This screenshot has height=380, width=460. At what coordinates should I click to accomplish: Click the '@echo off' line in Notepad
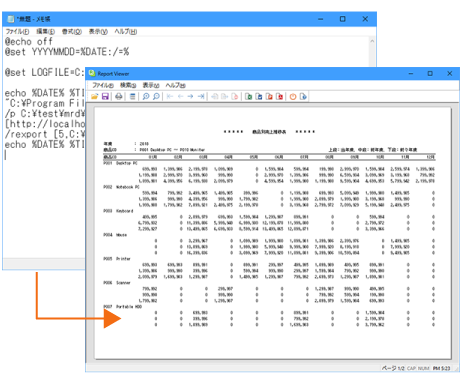pyautogui.click(x=29, y=42)
